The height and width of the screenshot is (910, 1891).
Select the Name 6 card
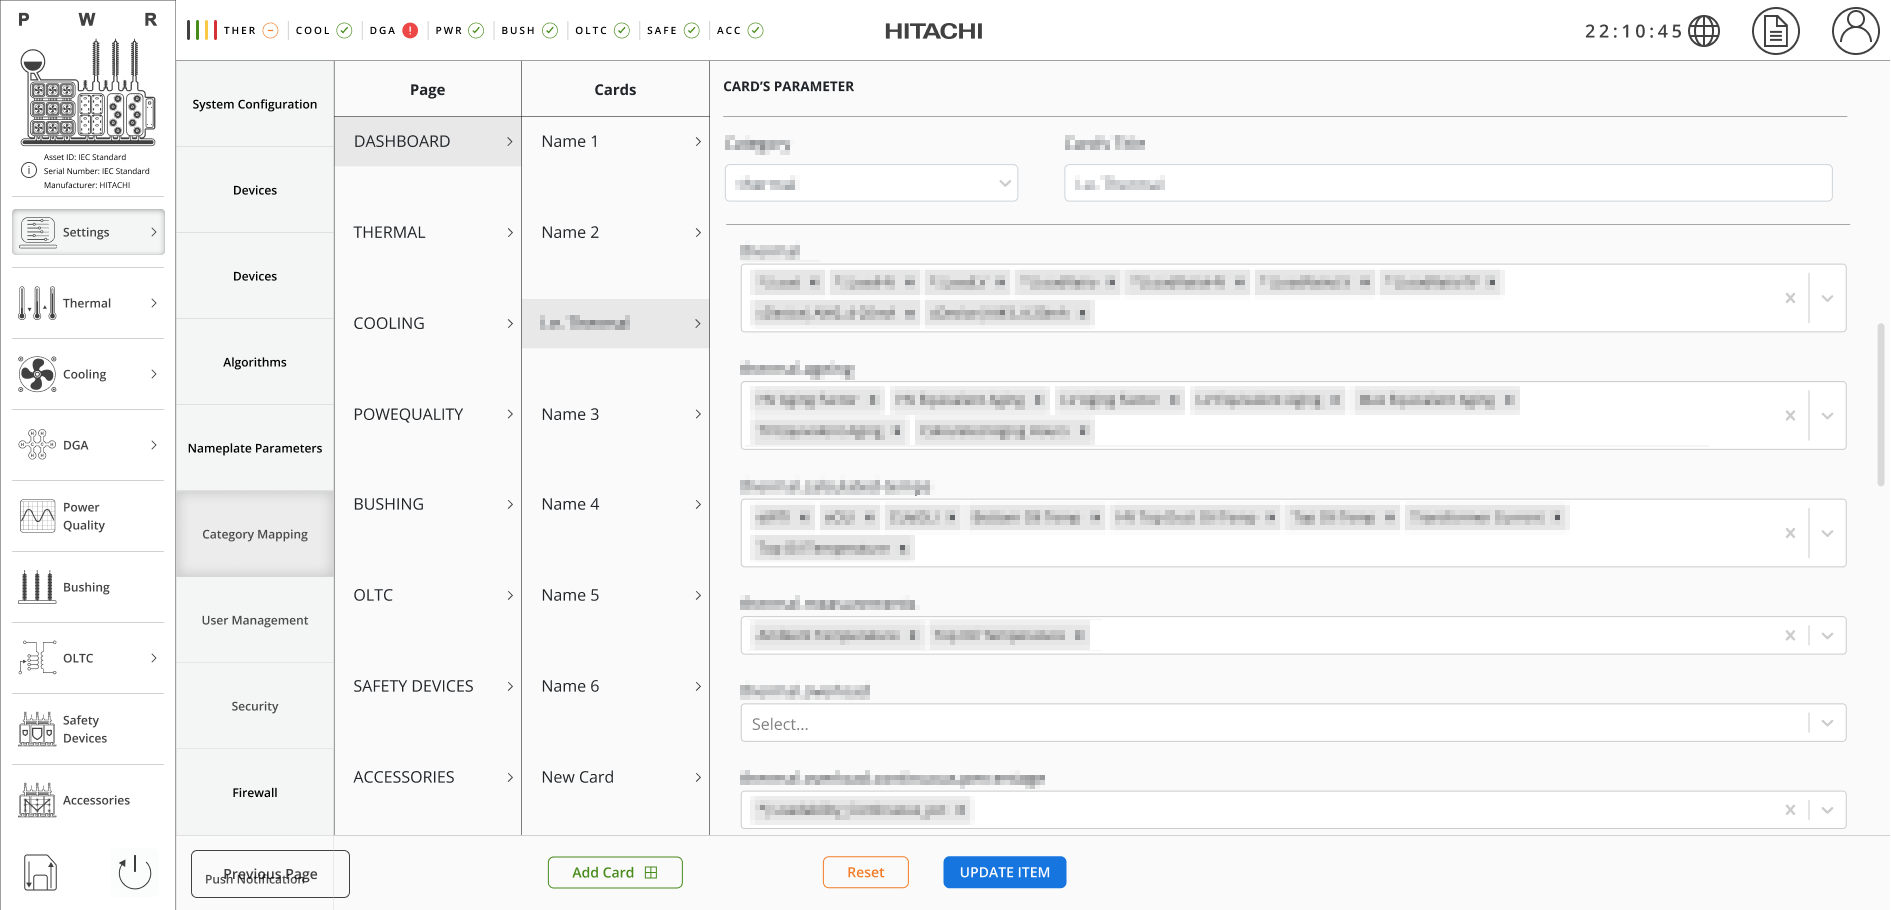(616, 686)
